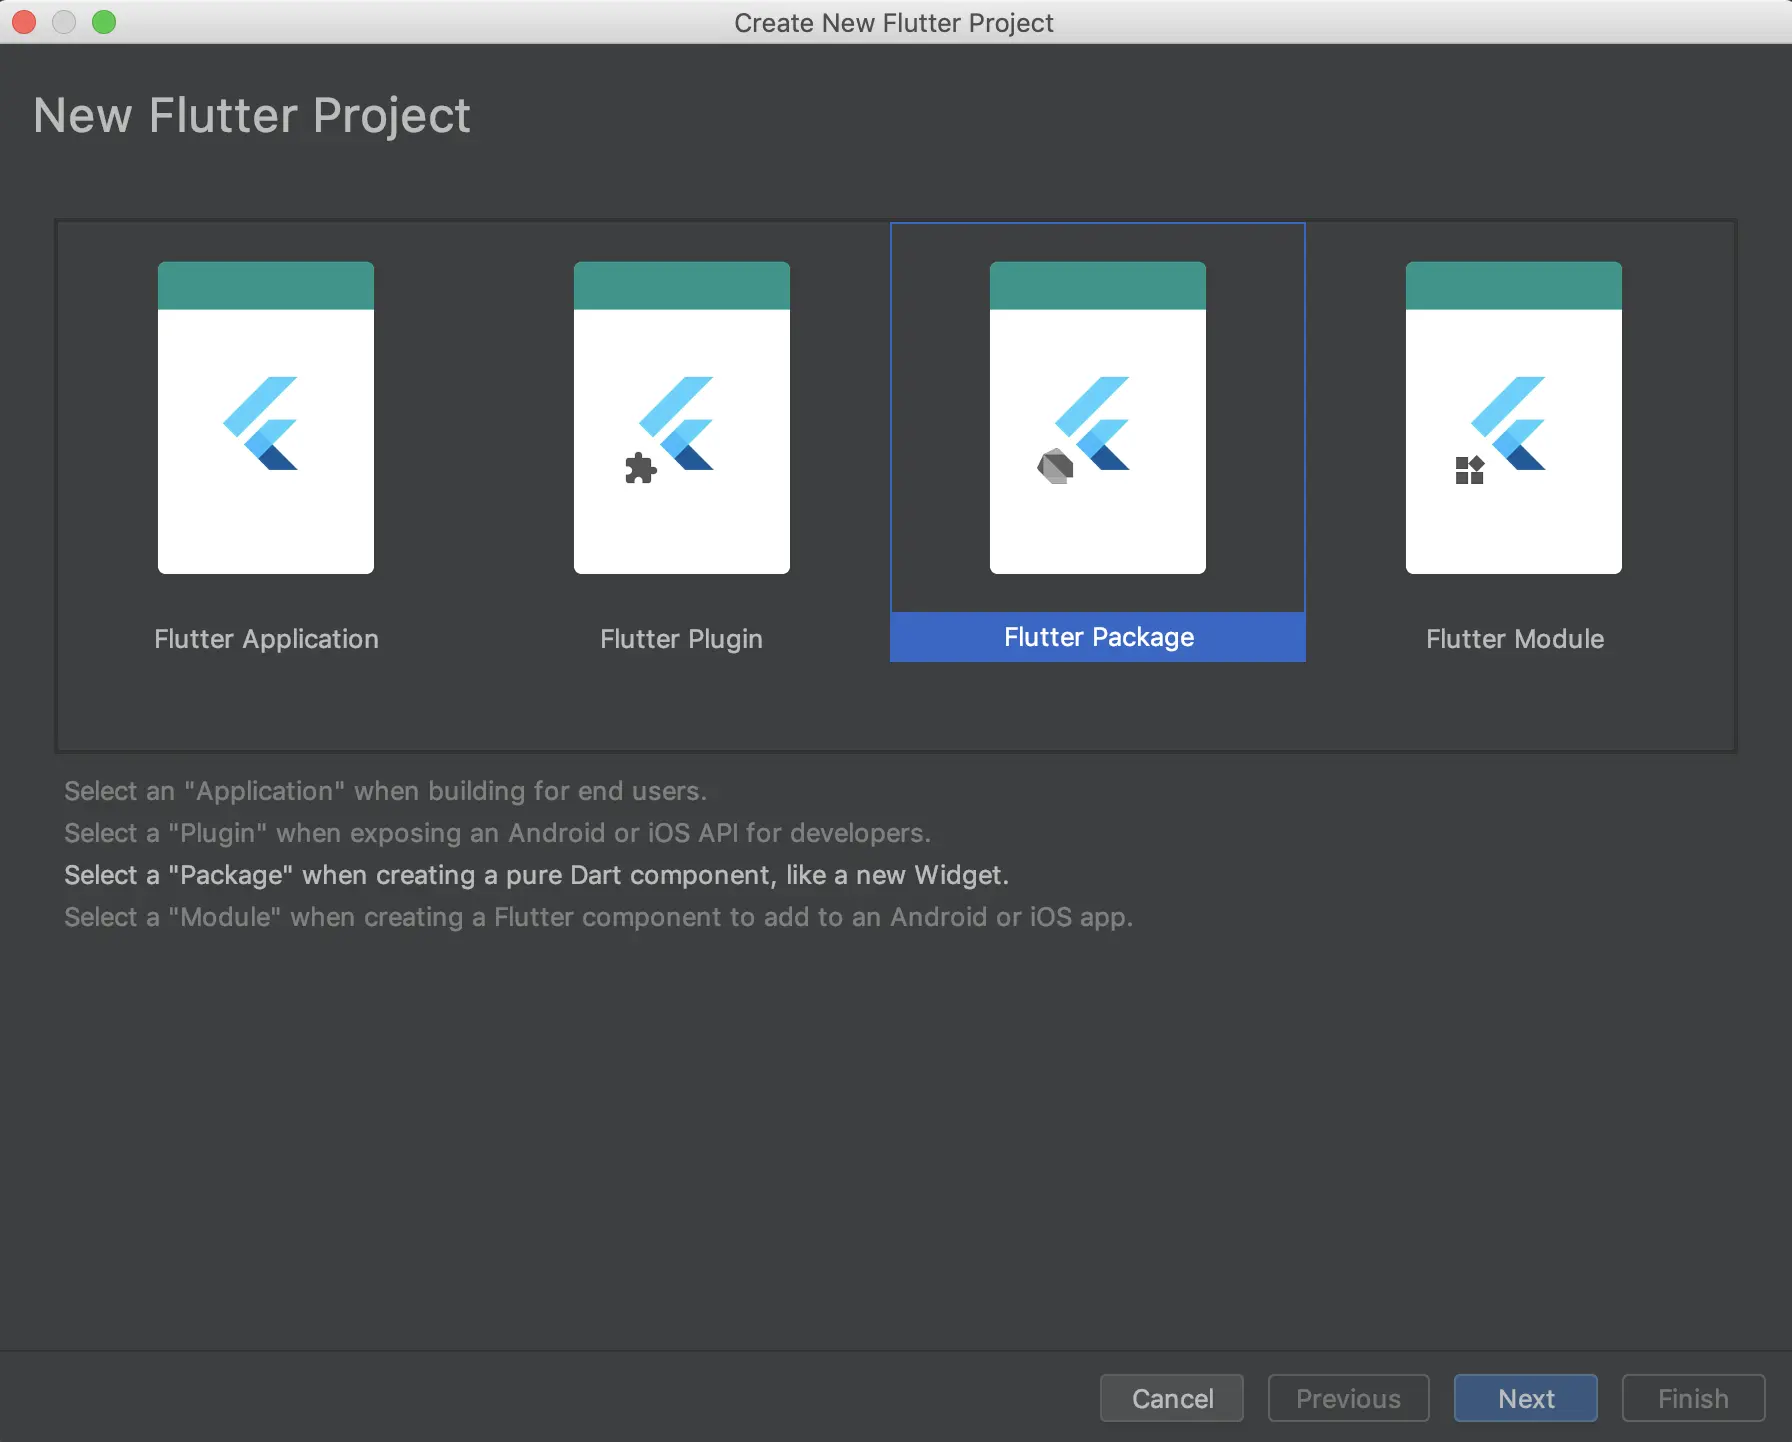Pick the Flutter Package project icon

click(1098, 417)
